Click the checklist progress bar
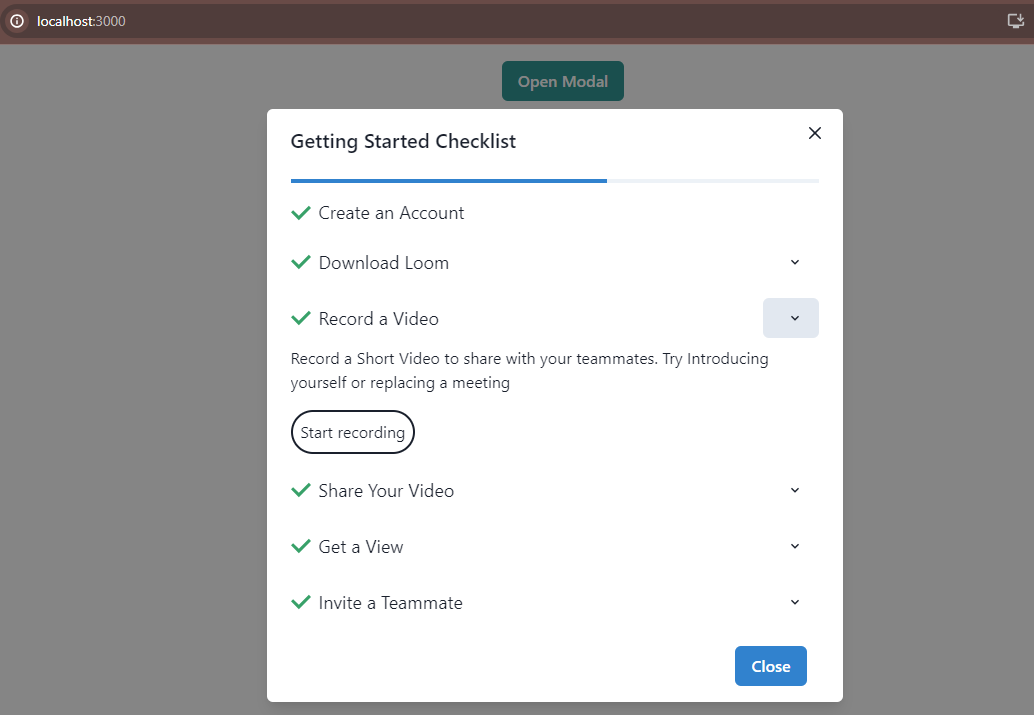Image resolution: width=1034 pixels, height=715 pixels. pos(555,181)
